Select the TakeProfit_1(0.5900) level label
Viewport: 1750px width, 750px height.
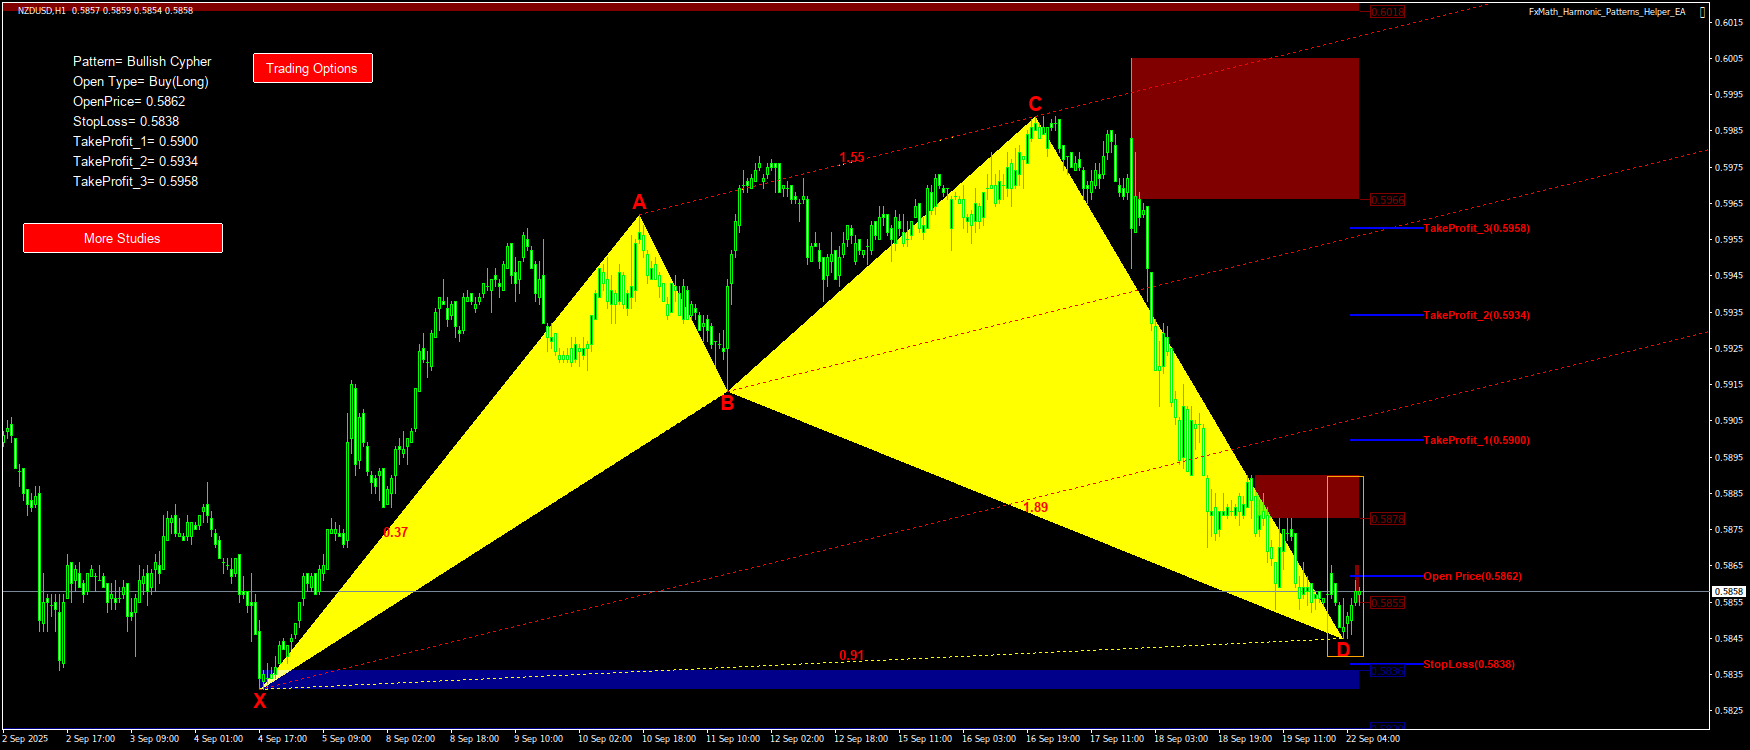1476,440
